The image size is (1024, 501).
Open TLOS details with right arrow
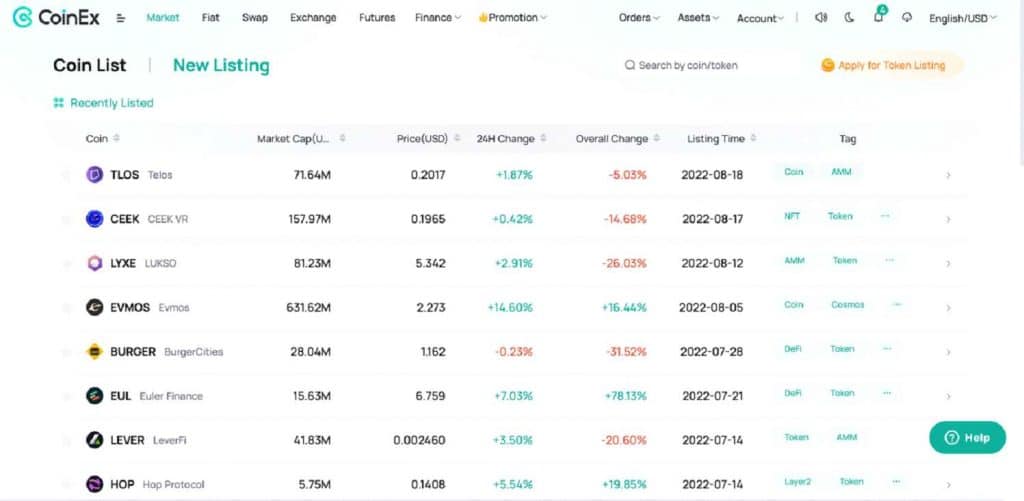(948, 176)
